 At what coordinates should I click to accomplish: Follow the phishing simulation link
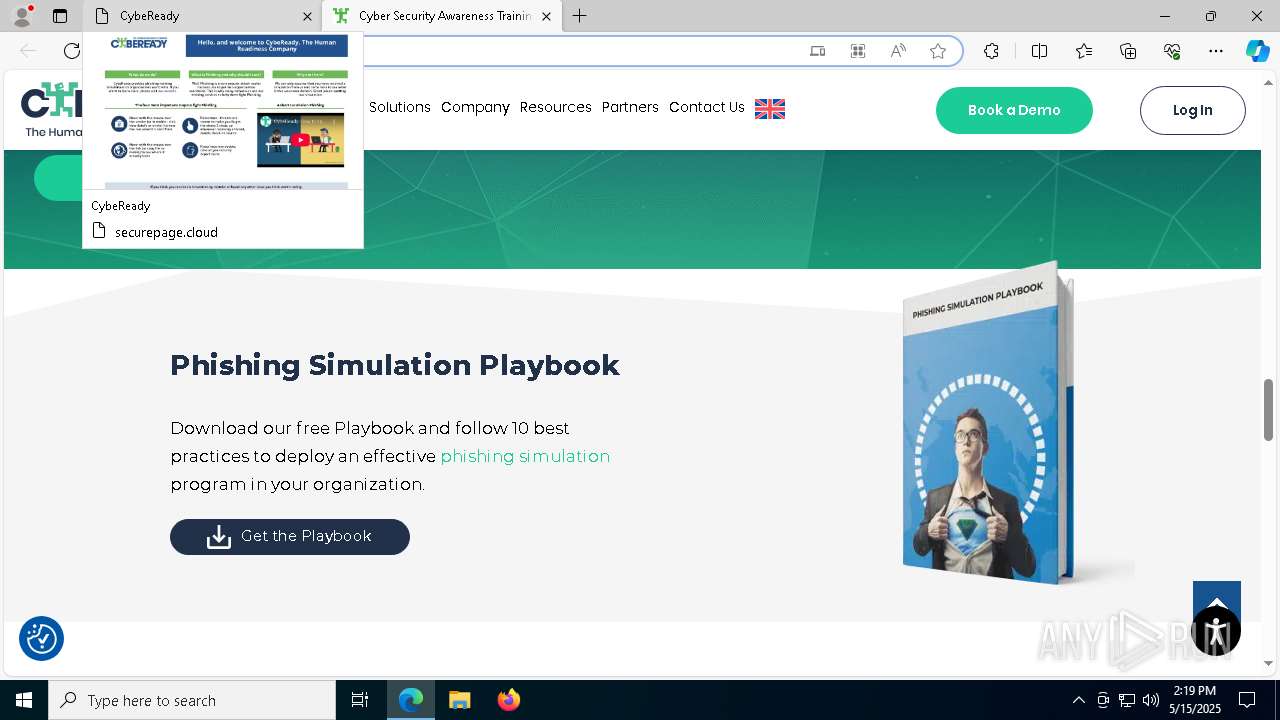click(525, 456)
